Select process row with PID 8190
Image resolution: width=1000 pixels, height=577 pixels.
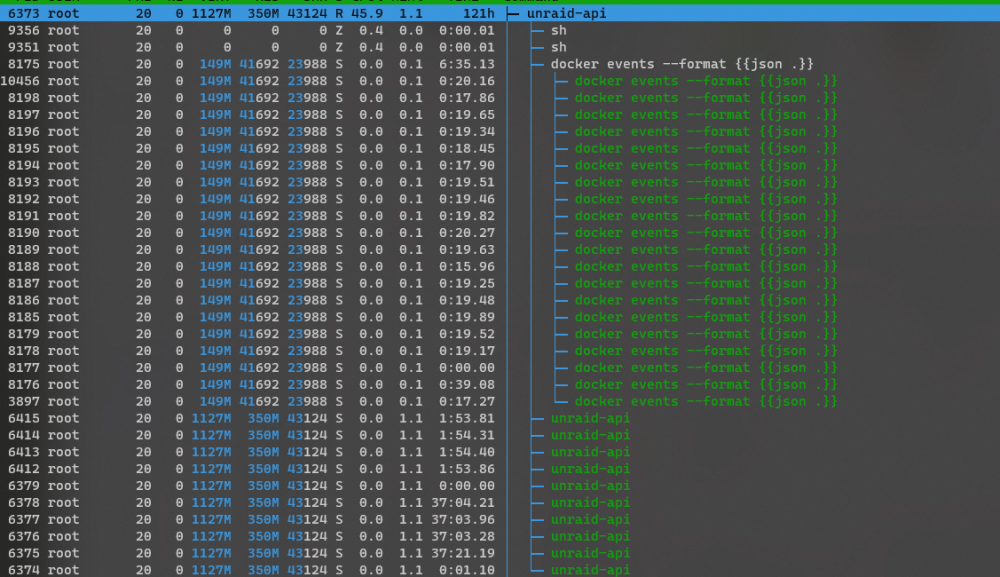coord(500,233)
